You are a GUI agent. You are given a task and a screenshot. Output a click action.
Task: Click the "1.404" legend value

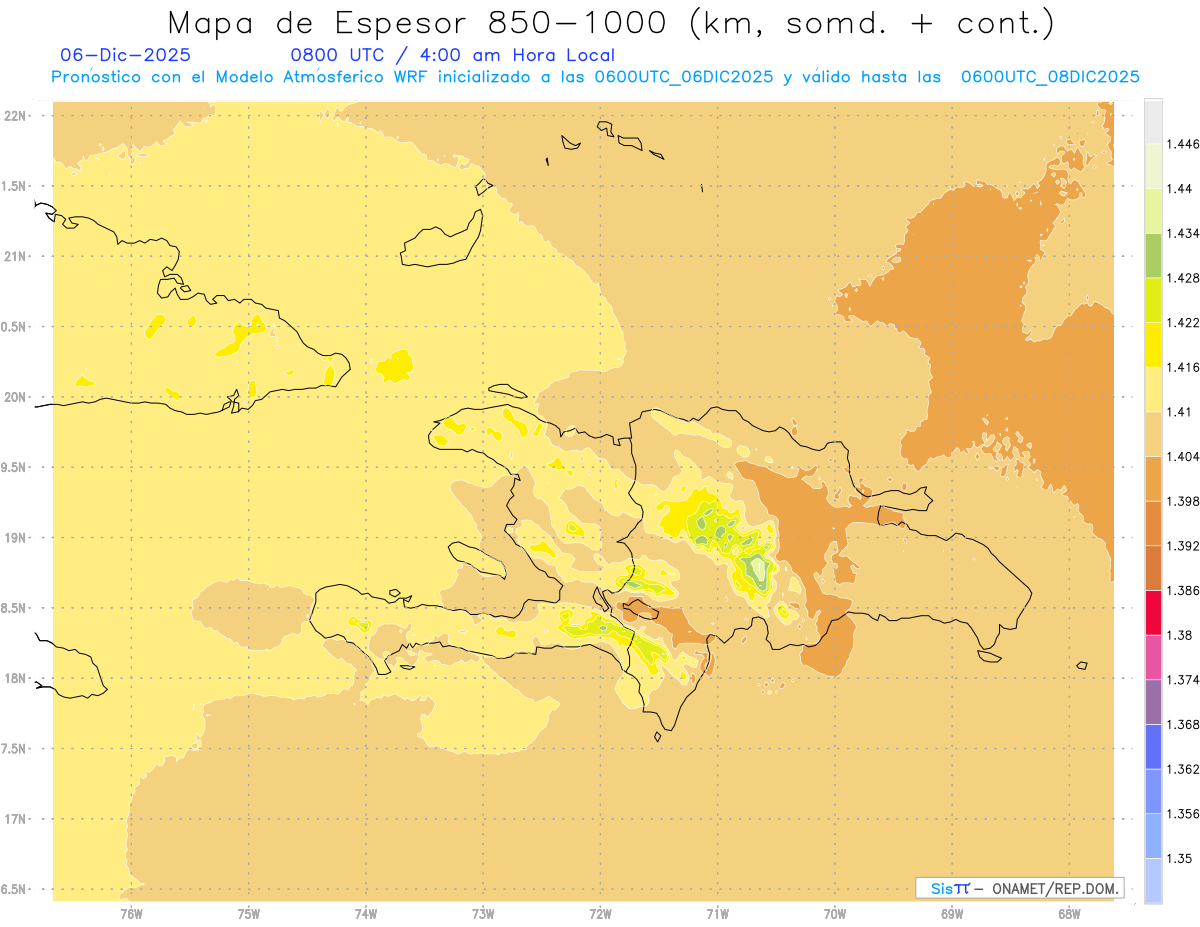tap(1183, 456)
